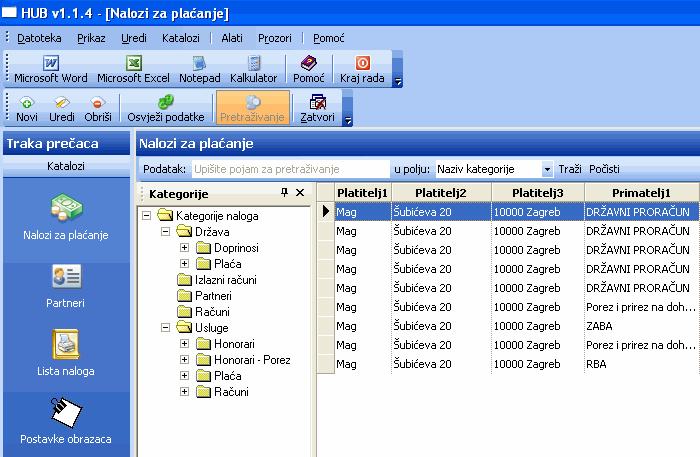
Task: Expand Plaća node under Država
Action: [184, 264]
